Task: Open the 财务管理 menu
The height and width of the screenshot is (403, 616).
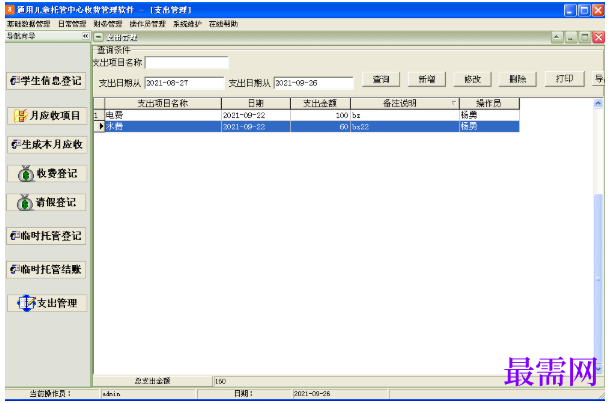Action: coord(108,24)
